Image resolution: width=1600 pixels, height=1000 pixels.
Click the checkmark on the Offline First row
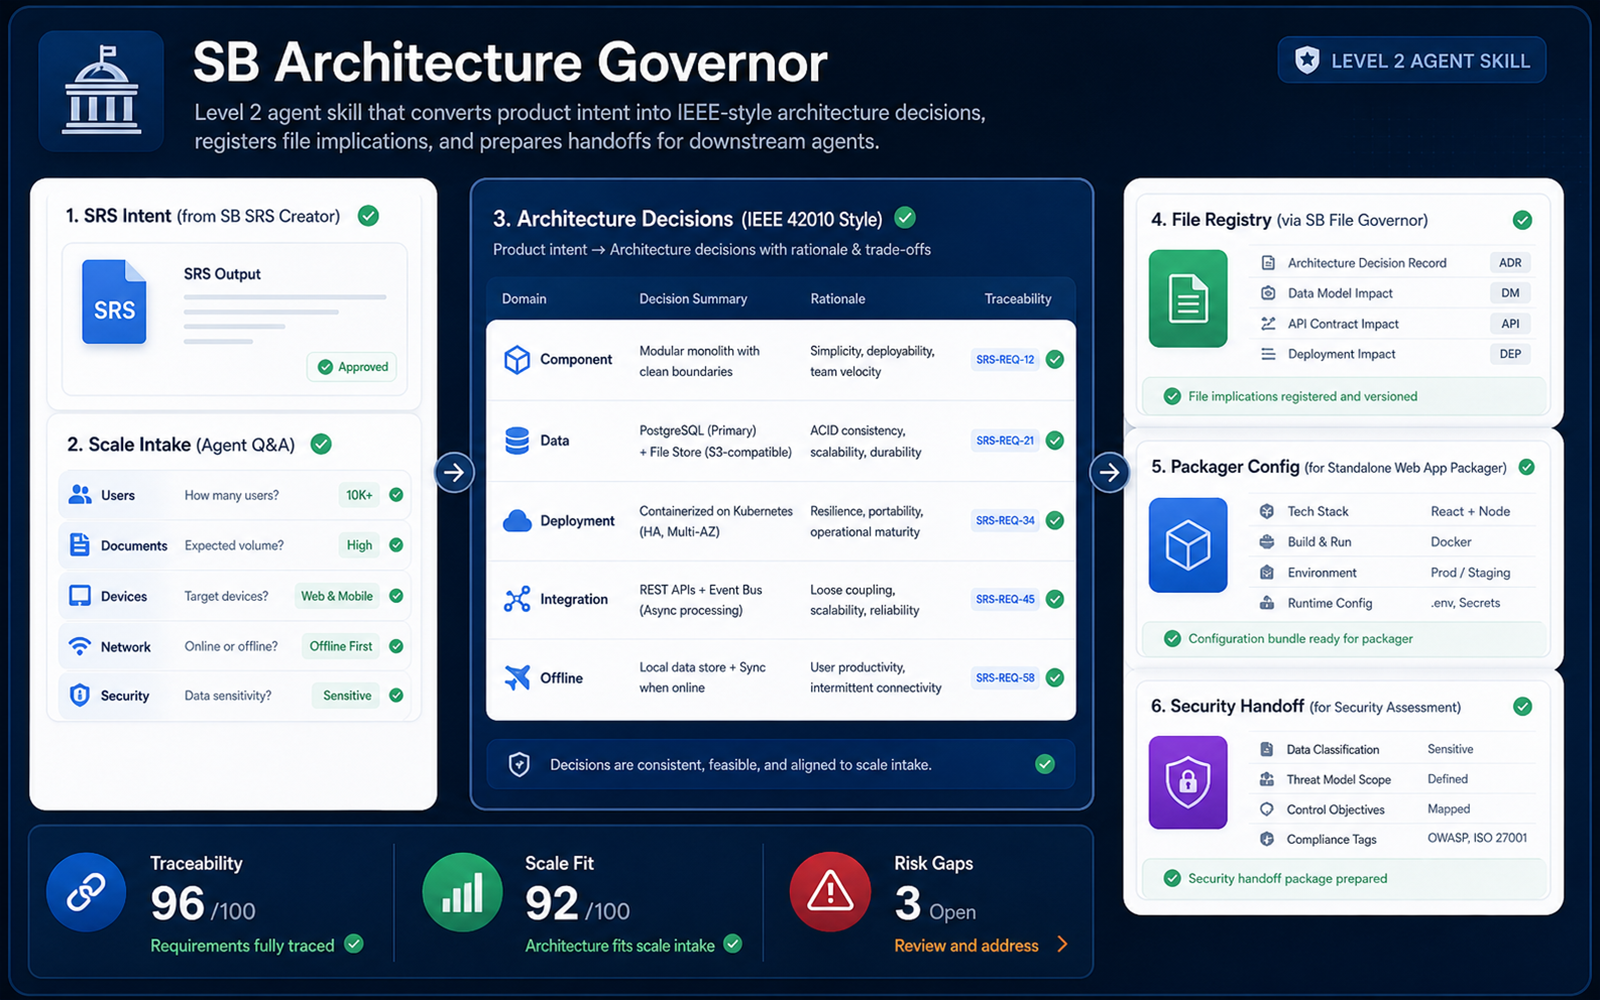click(x=396, y=646)
